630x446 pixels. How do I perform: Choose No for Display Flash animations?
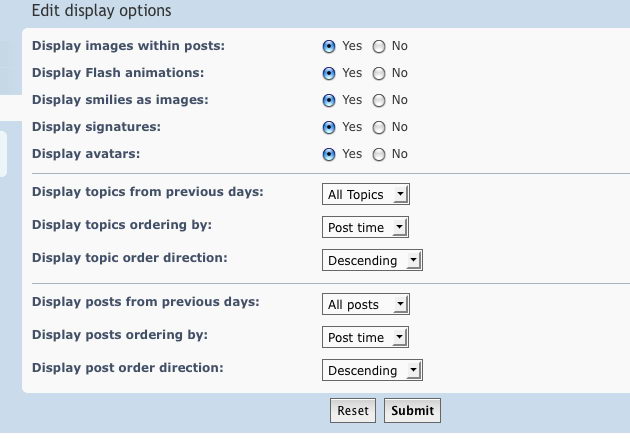[378, 74]
